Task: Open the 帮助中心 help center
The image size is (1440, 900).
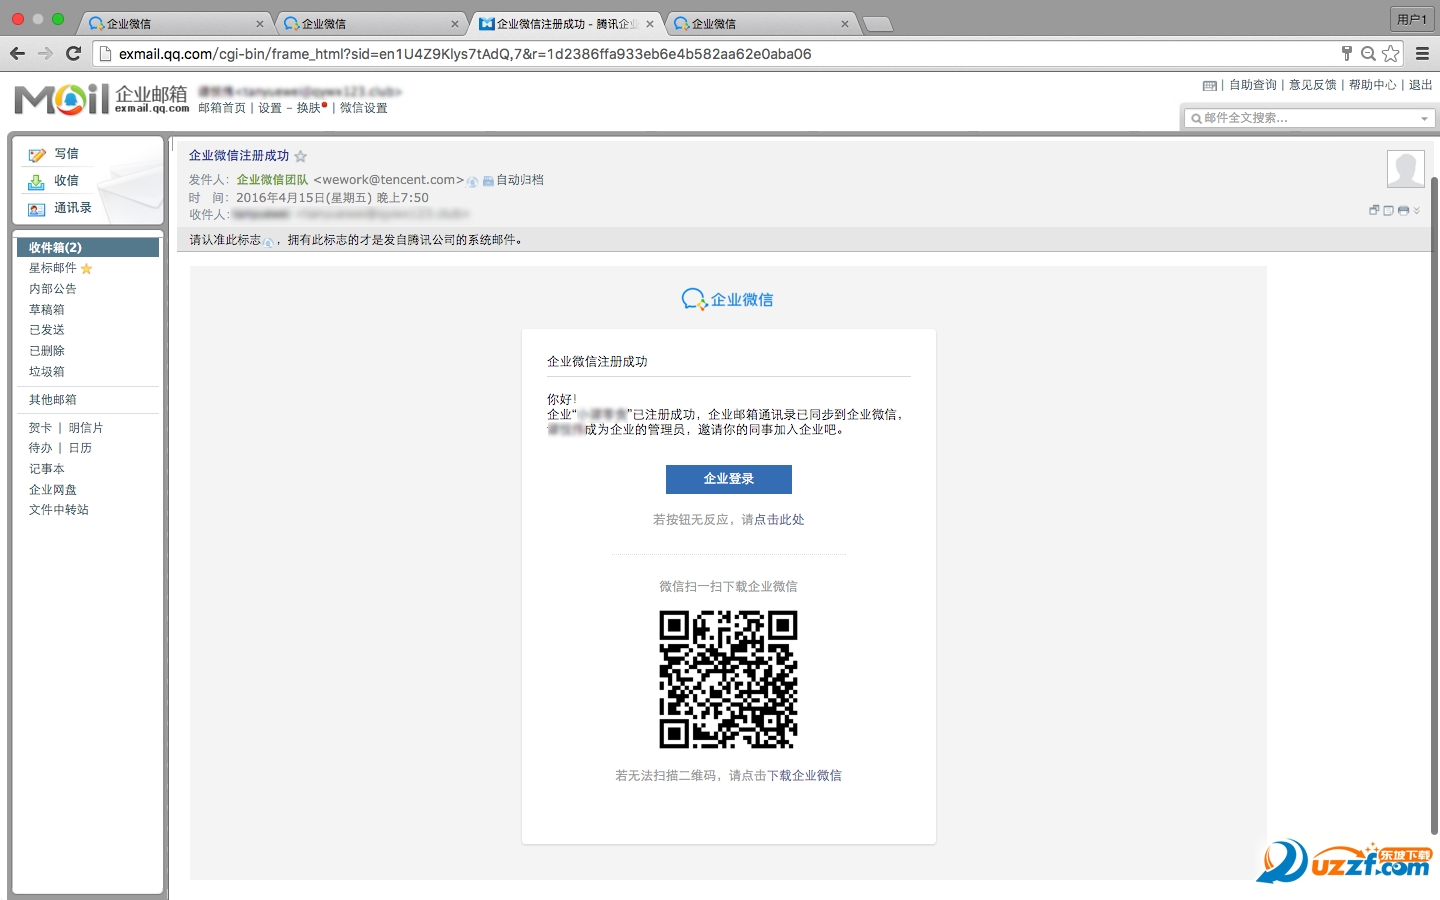Action: [1373, 85]
